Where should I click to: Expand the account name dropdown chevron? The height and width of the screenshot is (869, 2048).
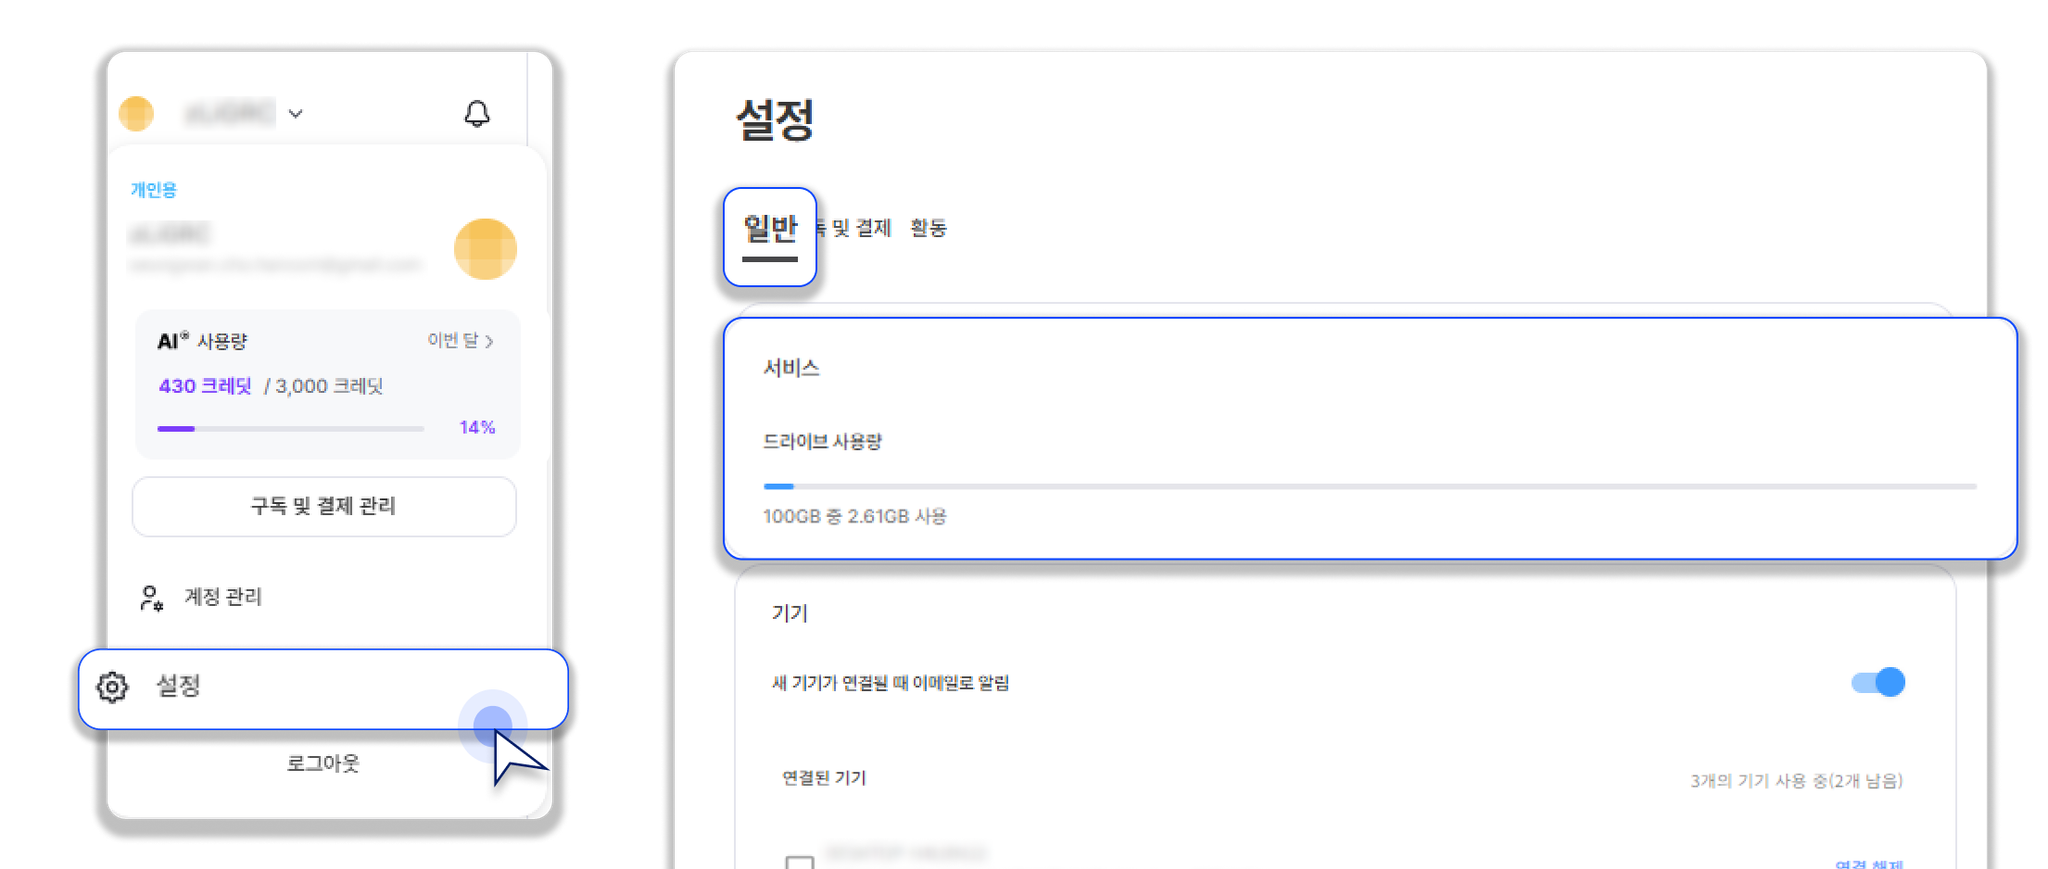tap(296, 114)
